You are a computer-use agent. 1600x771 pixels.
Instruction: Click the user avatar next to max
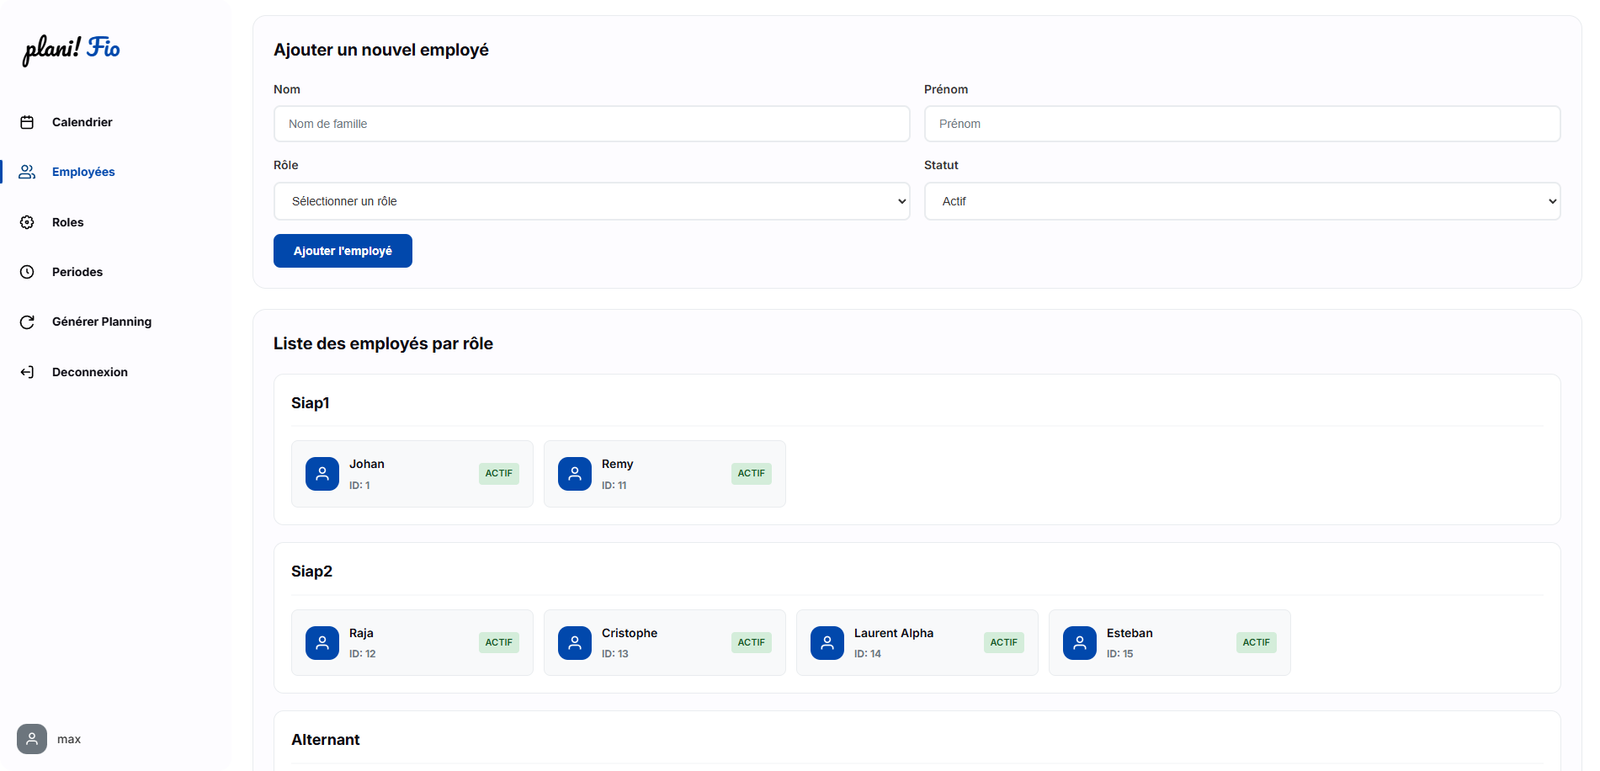(x=32, y=739)
